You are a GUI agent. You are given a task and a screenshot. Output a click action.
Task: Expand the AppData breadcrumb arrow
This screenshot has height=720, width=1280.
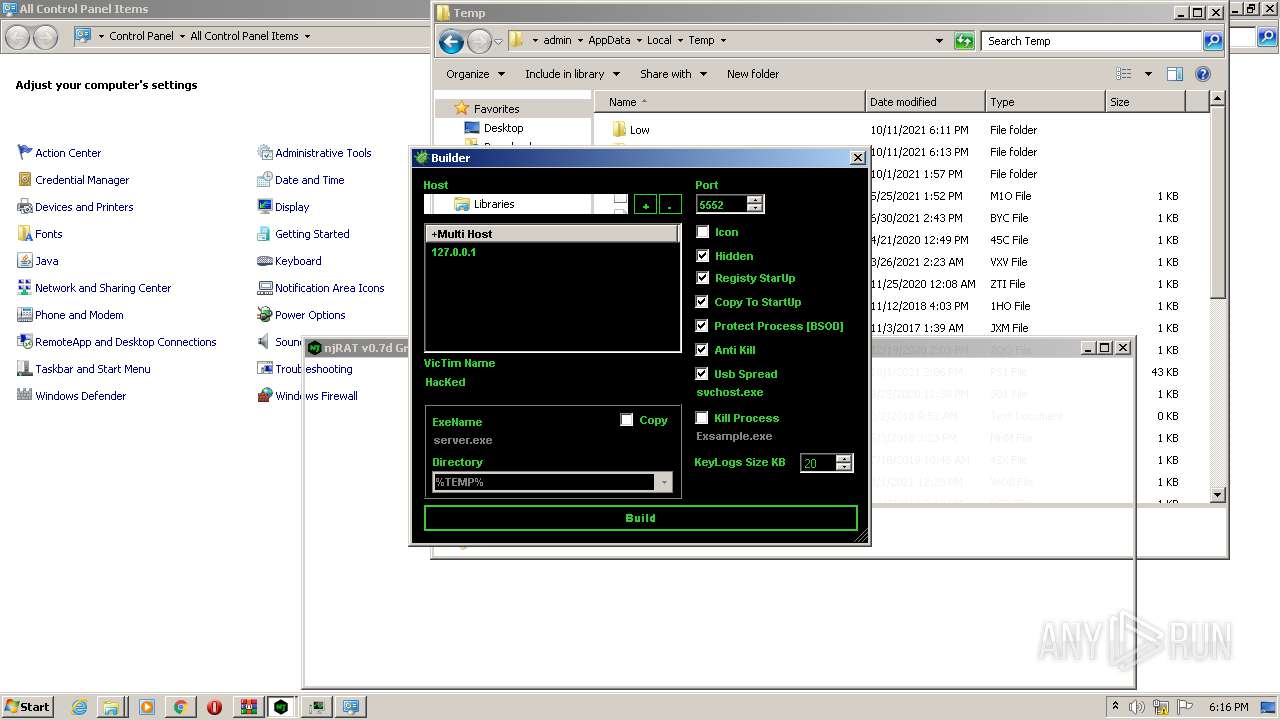click(639, 41)
